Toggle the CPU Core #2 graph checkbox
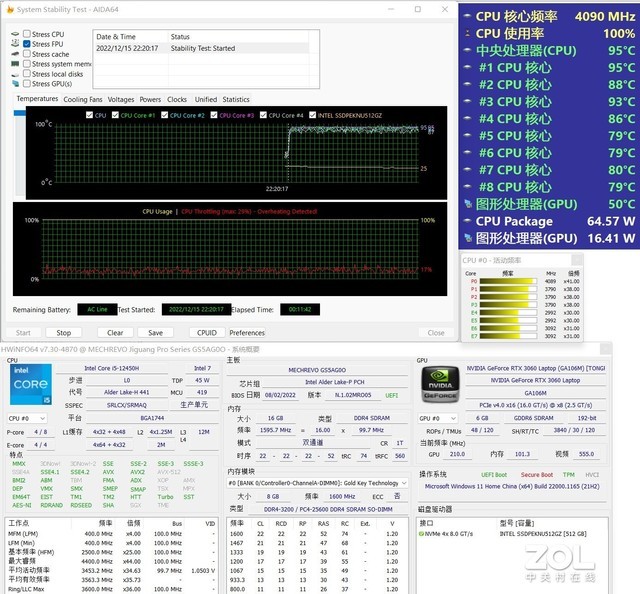This screenshot has width=640, height=594. click(x=164, y=115)
